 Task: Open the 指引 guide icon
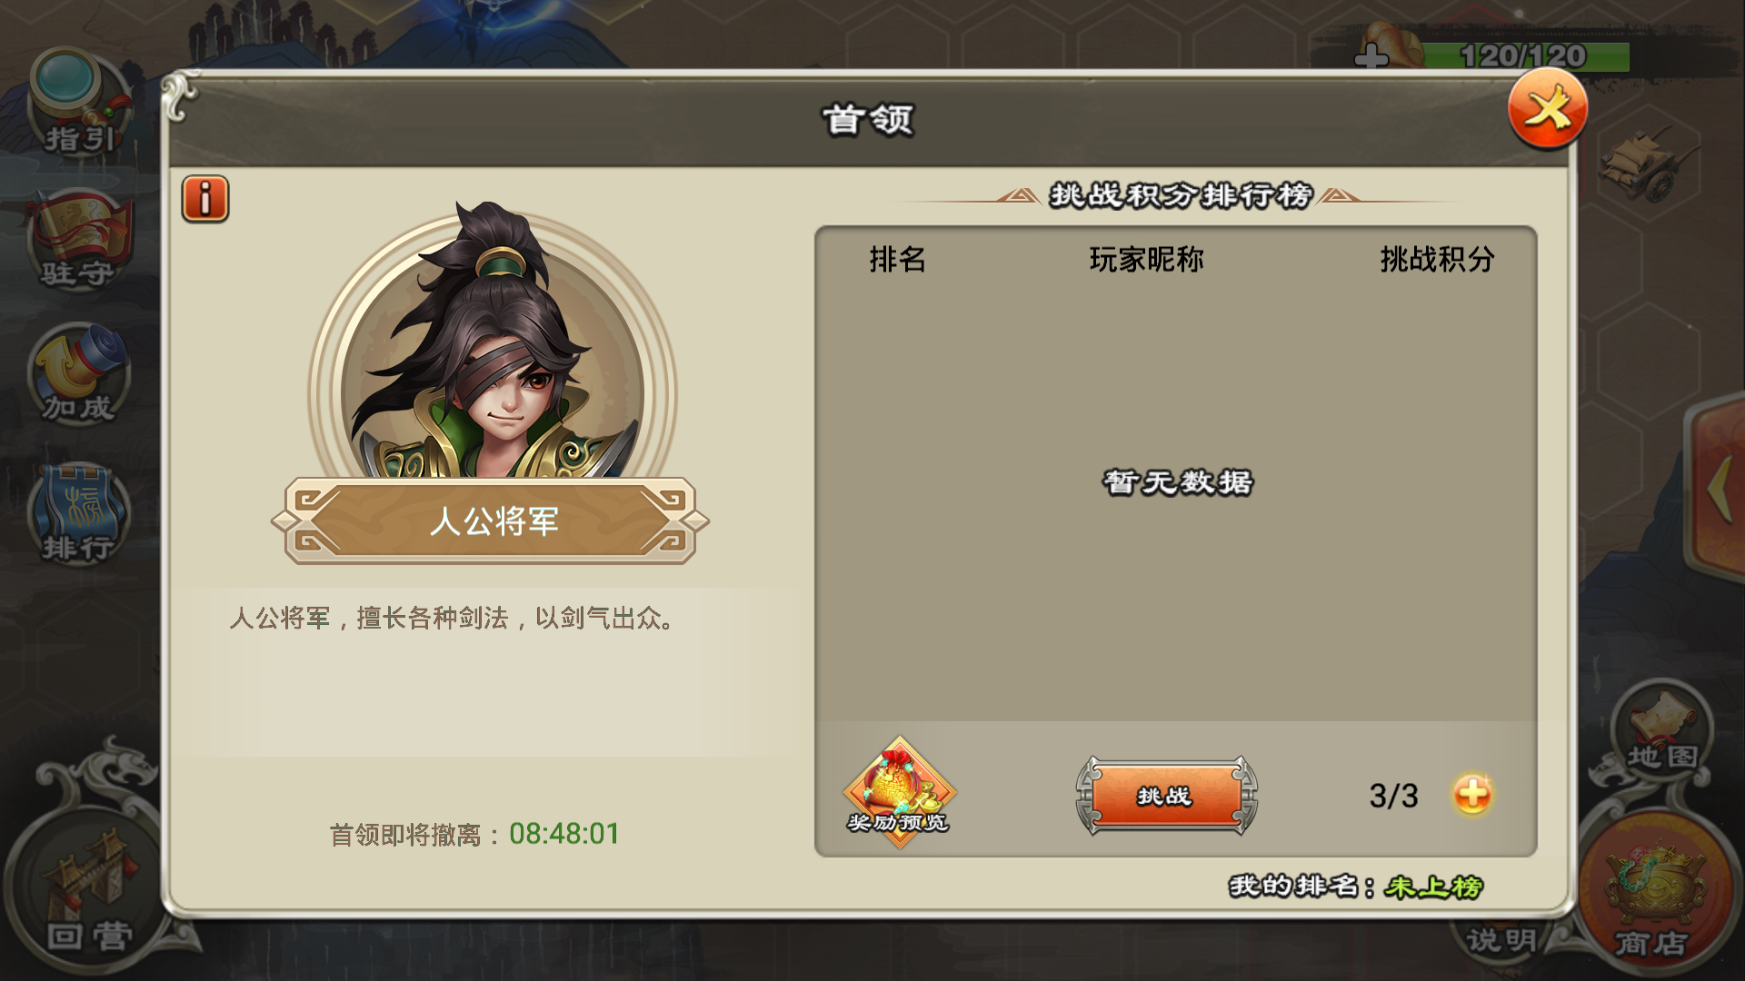point(78,102)
